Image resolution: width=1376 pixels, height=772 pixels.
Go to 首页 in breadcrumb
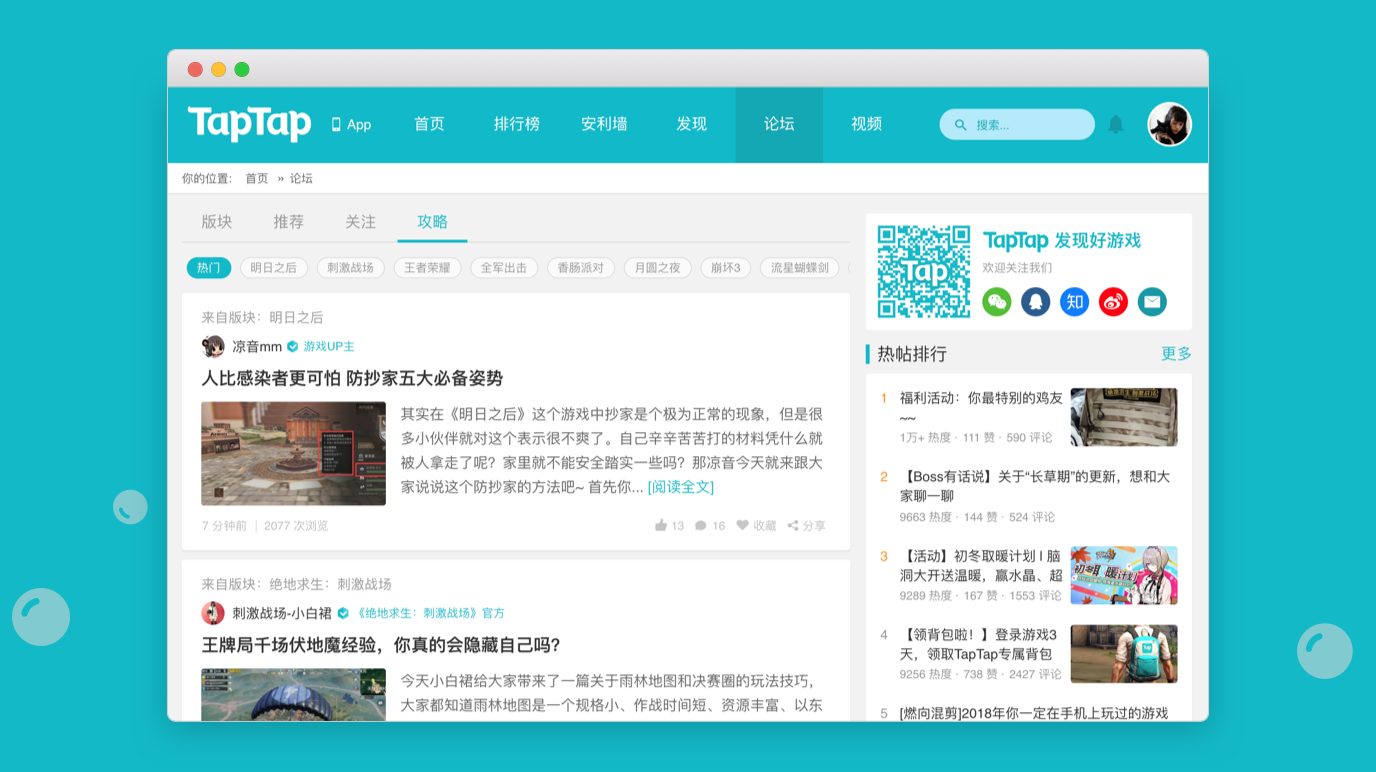[x=257, y=179]
